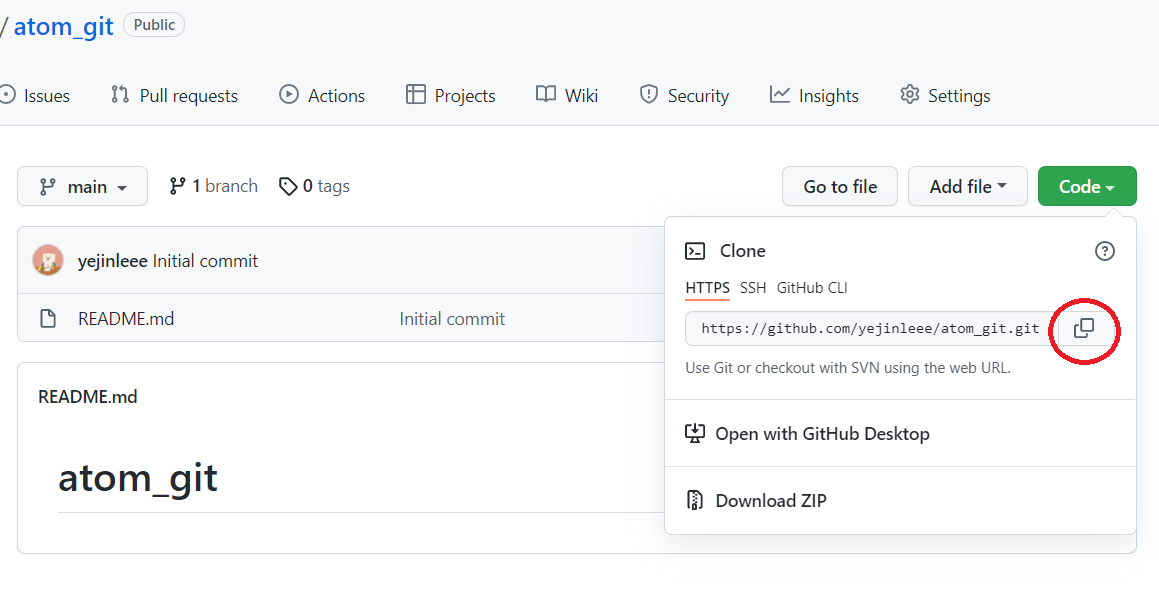Open the repository Settings tab
Screen dimensions: 1159x593
(x=945, y=95)
